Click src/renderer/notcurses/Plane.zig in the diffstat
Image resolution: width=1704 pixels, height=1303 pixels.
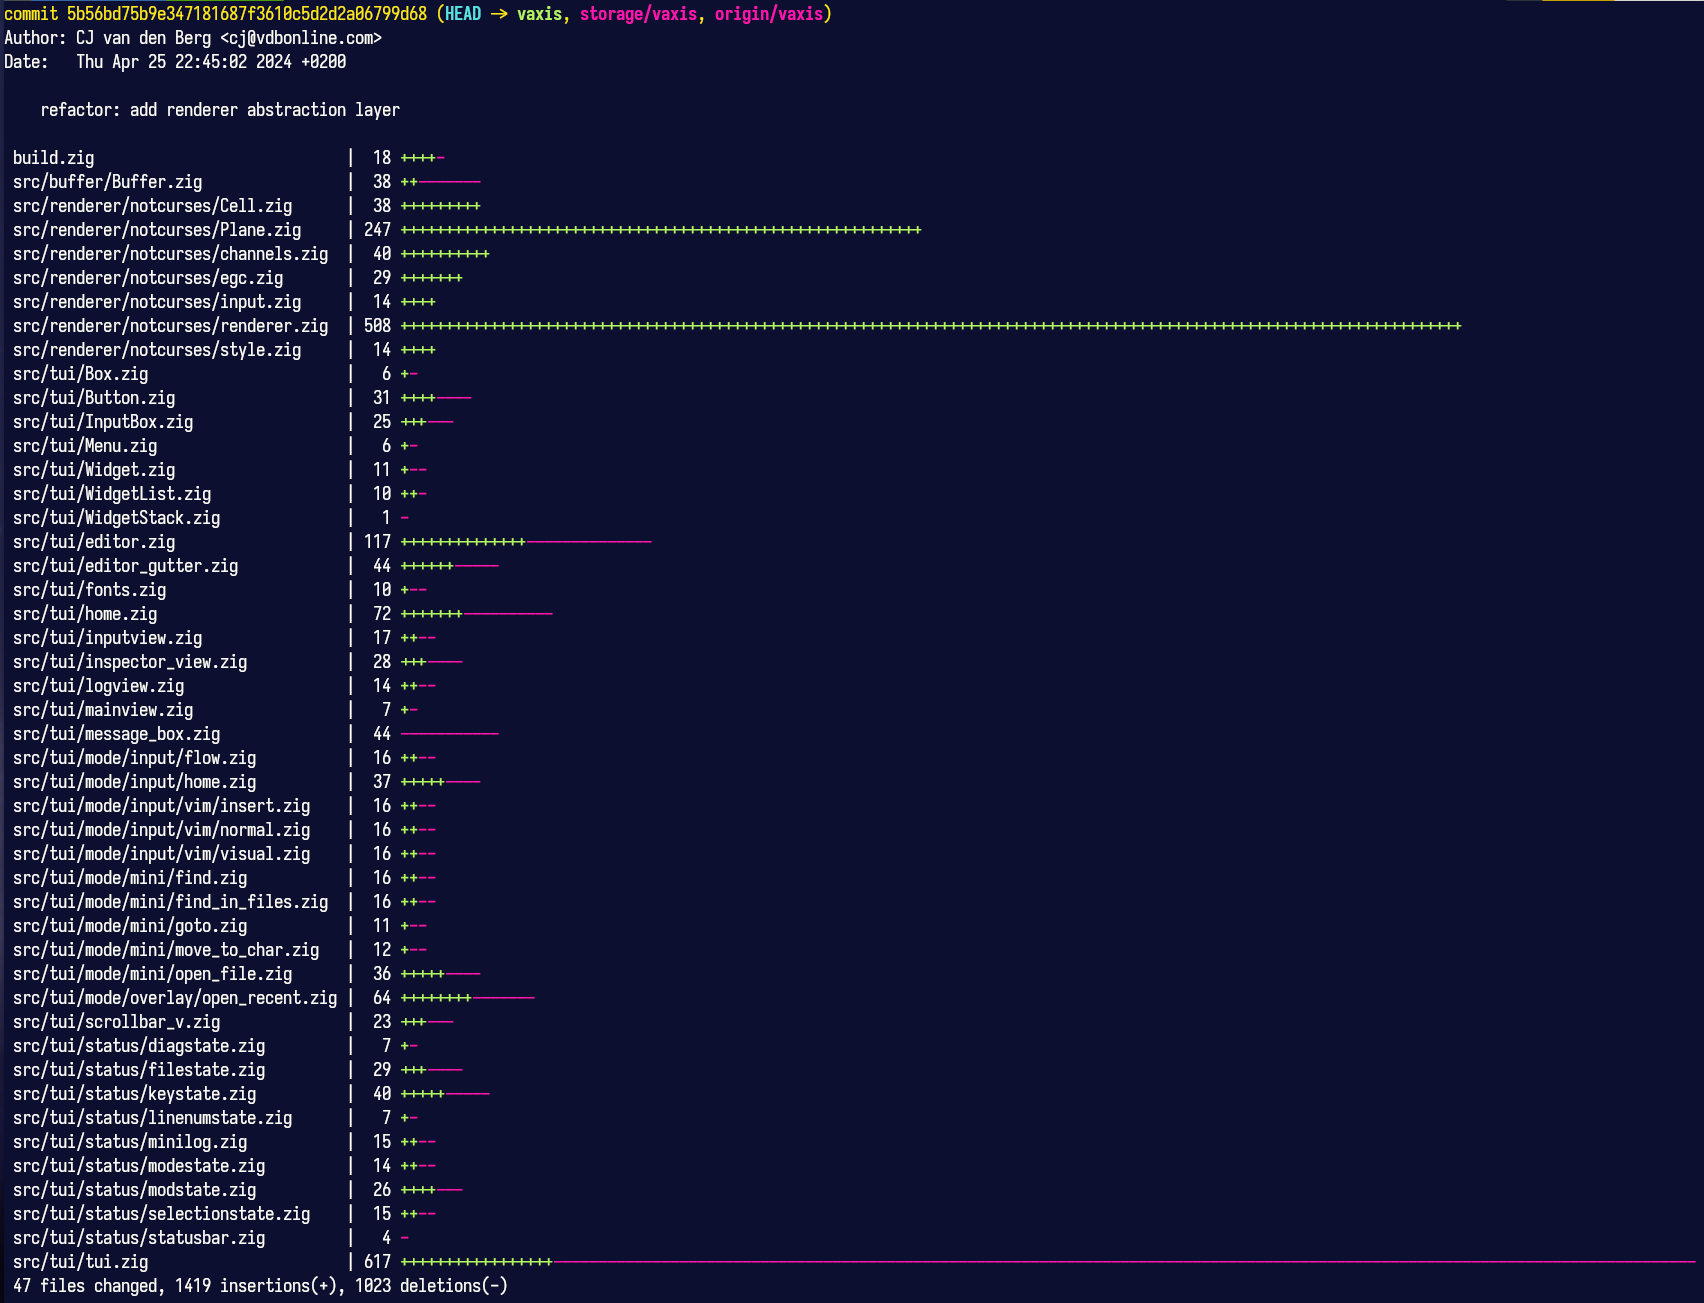click(157, 230)
